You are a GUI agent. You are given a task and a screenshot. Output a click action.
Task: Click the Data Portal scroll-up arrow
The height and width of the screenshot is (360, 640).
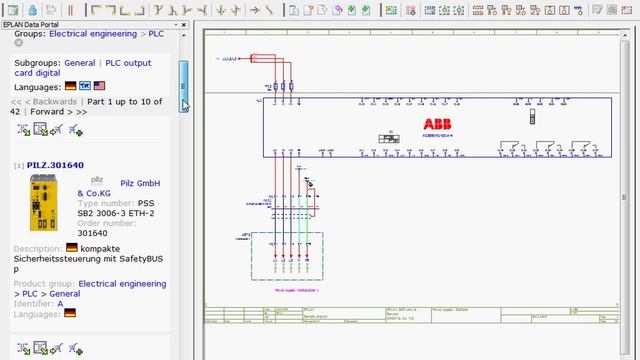[184, 36]
